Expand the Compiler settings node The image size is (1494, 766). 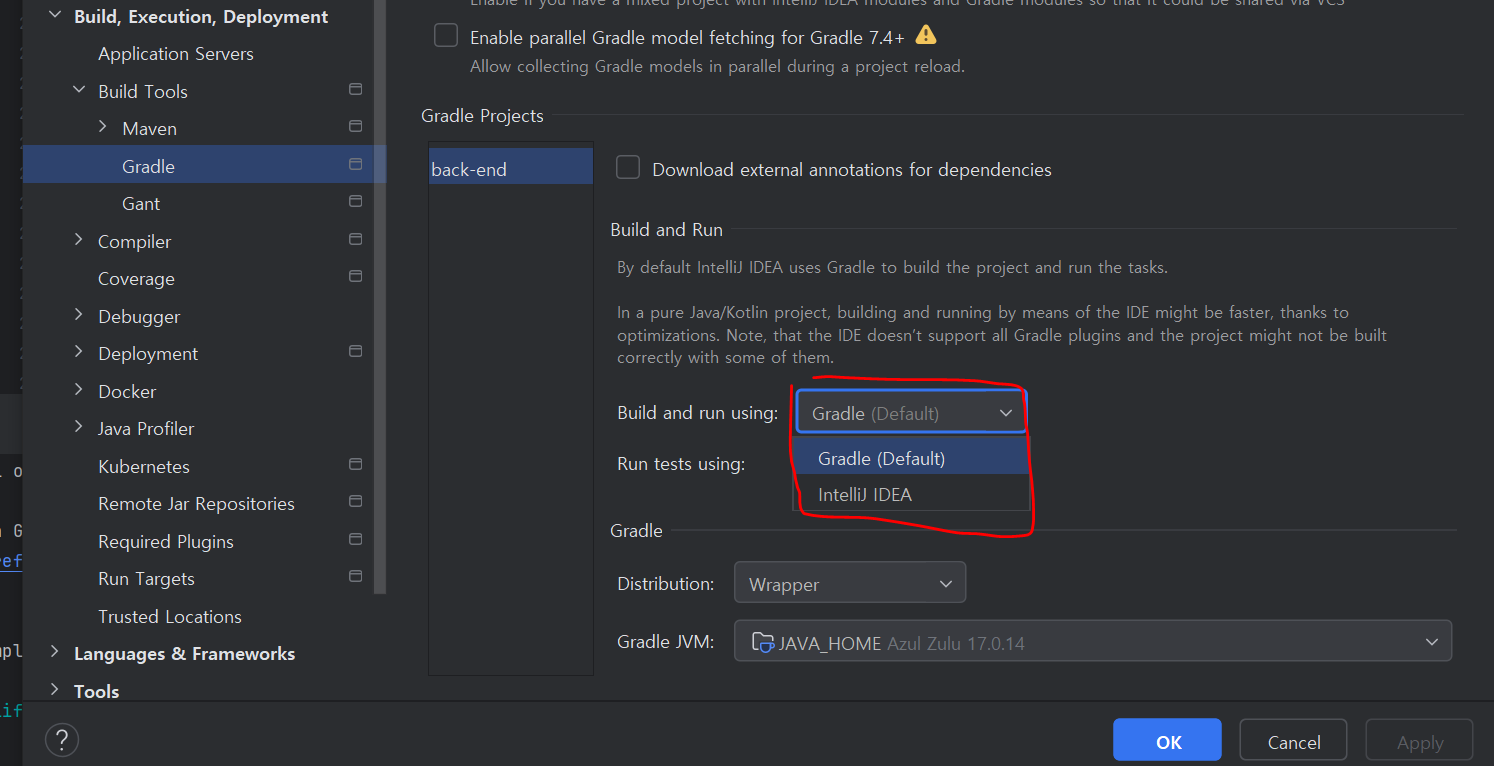(x=79, y=240)
